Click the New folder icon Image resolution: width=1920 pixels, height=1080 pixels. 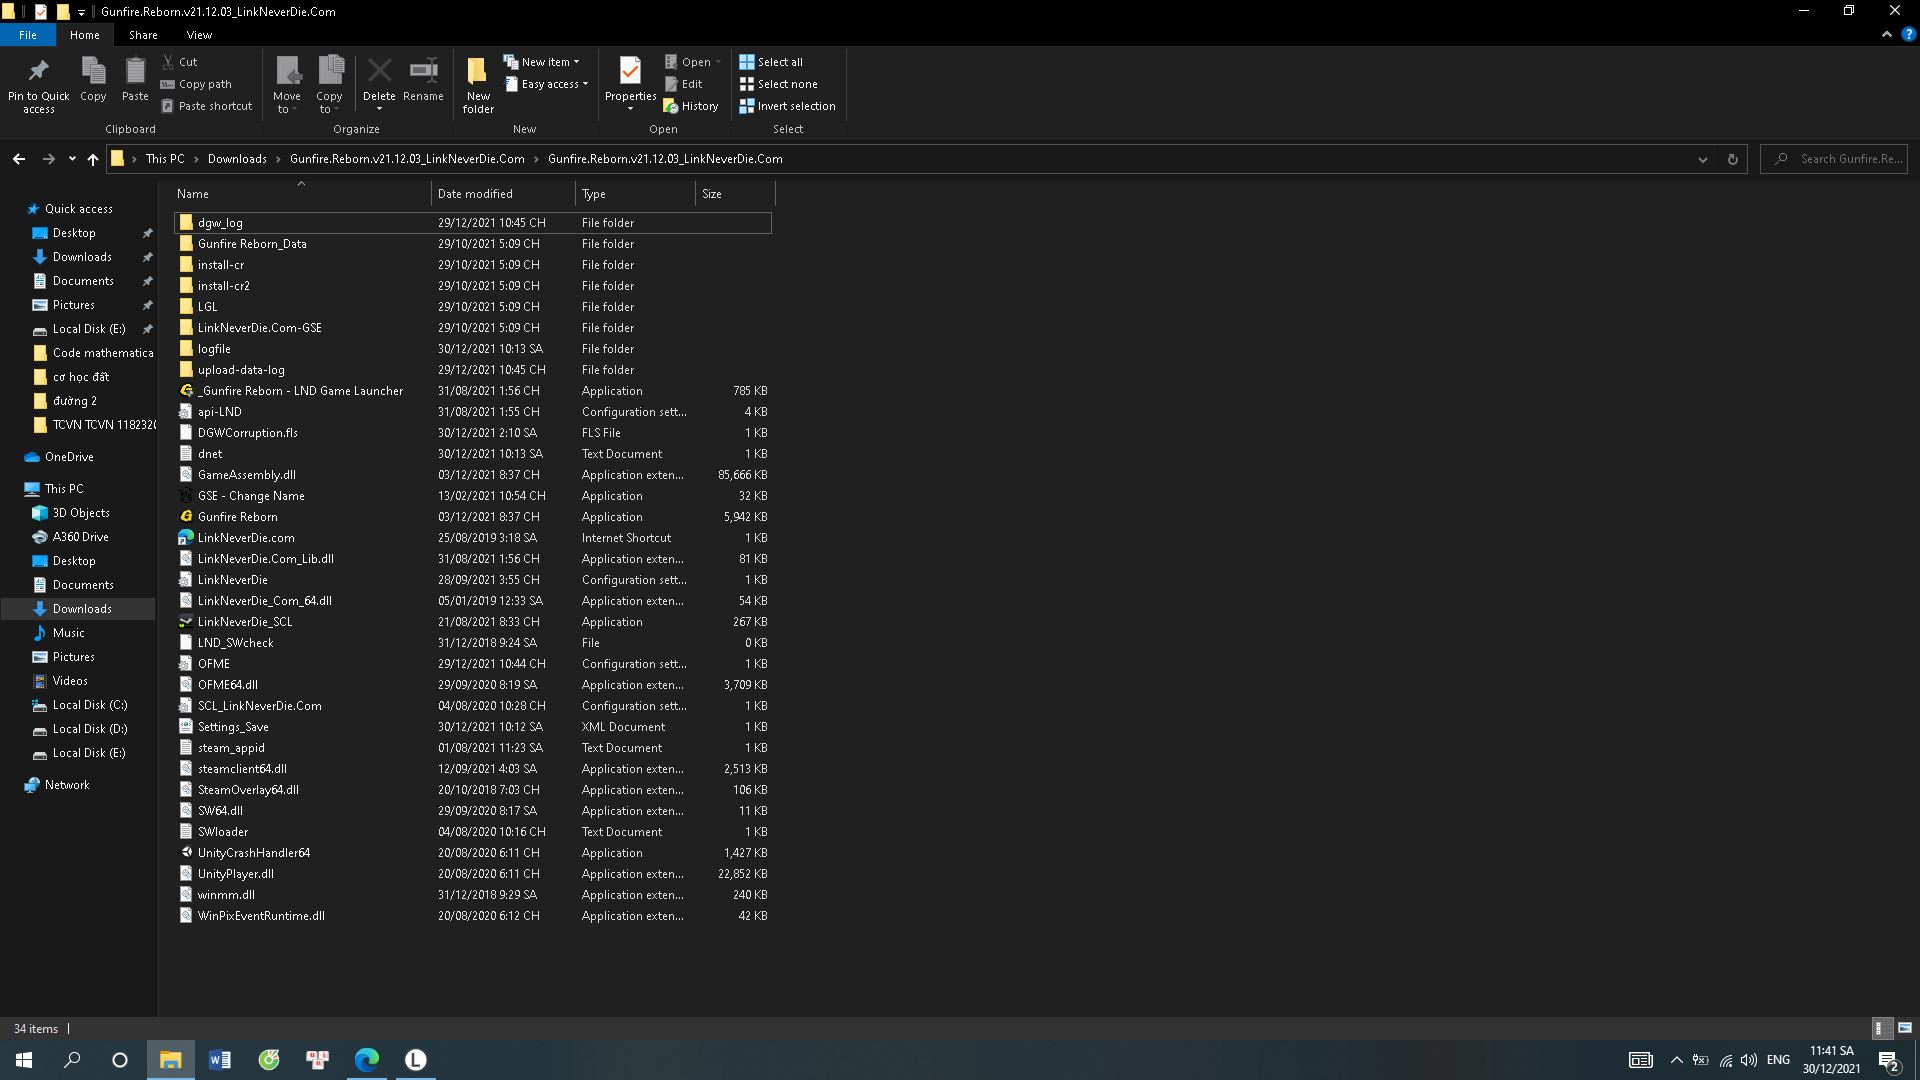pyautogui.click(x=477, y=83)
